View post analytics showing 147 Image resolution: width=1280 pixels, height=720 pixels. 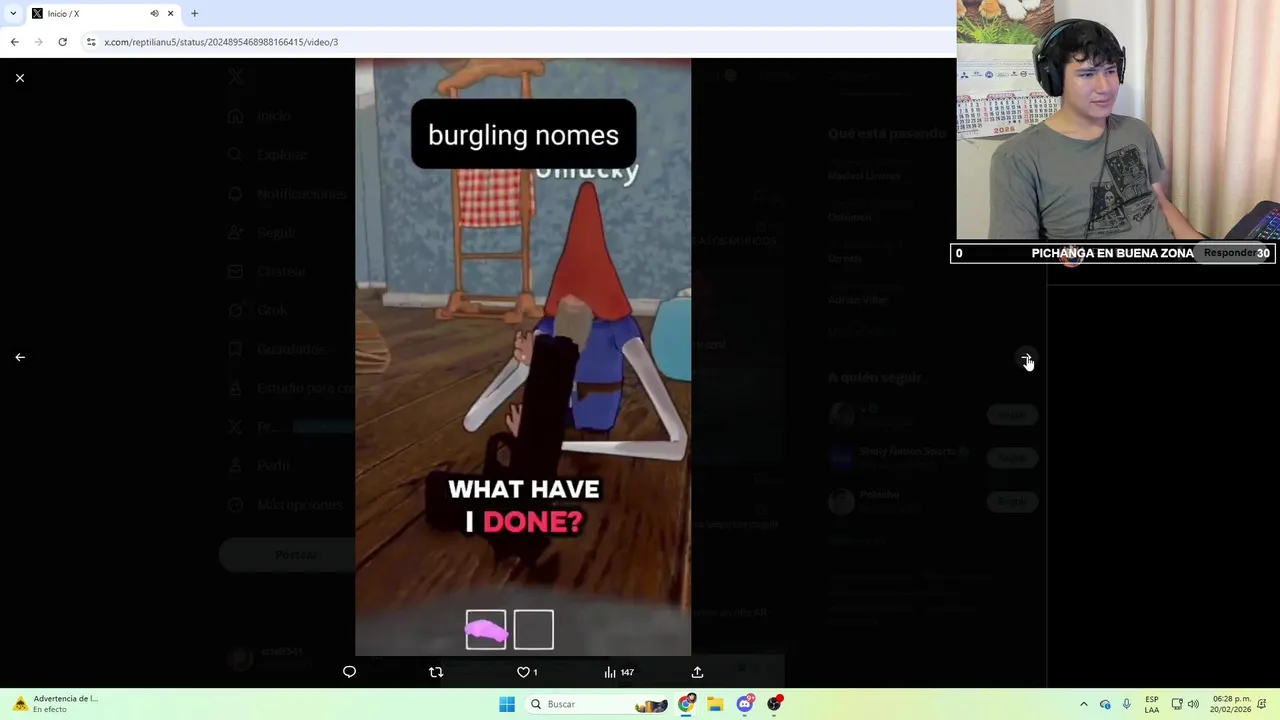pos(619,672)
